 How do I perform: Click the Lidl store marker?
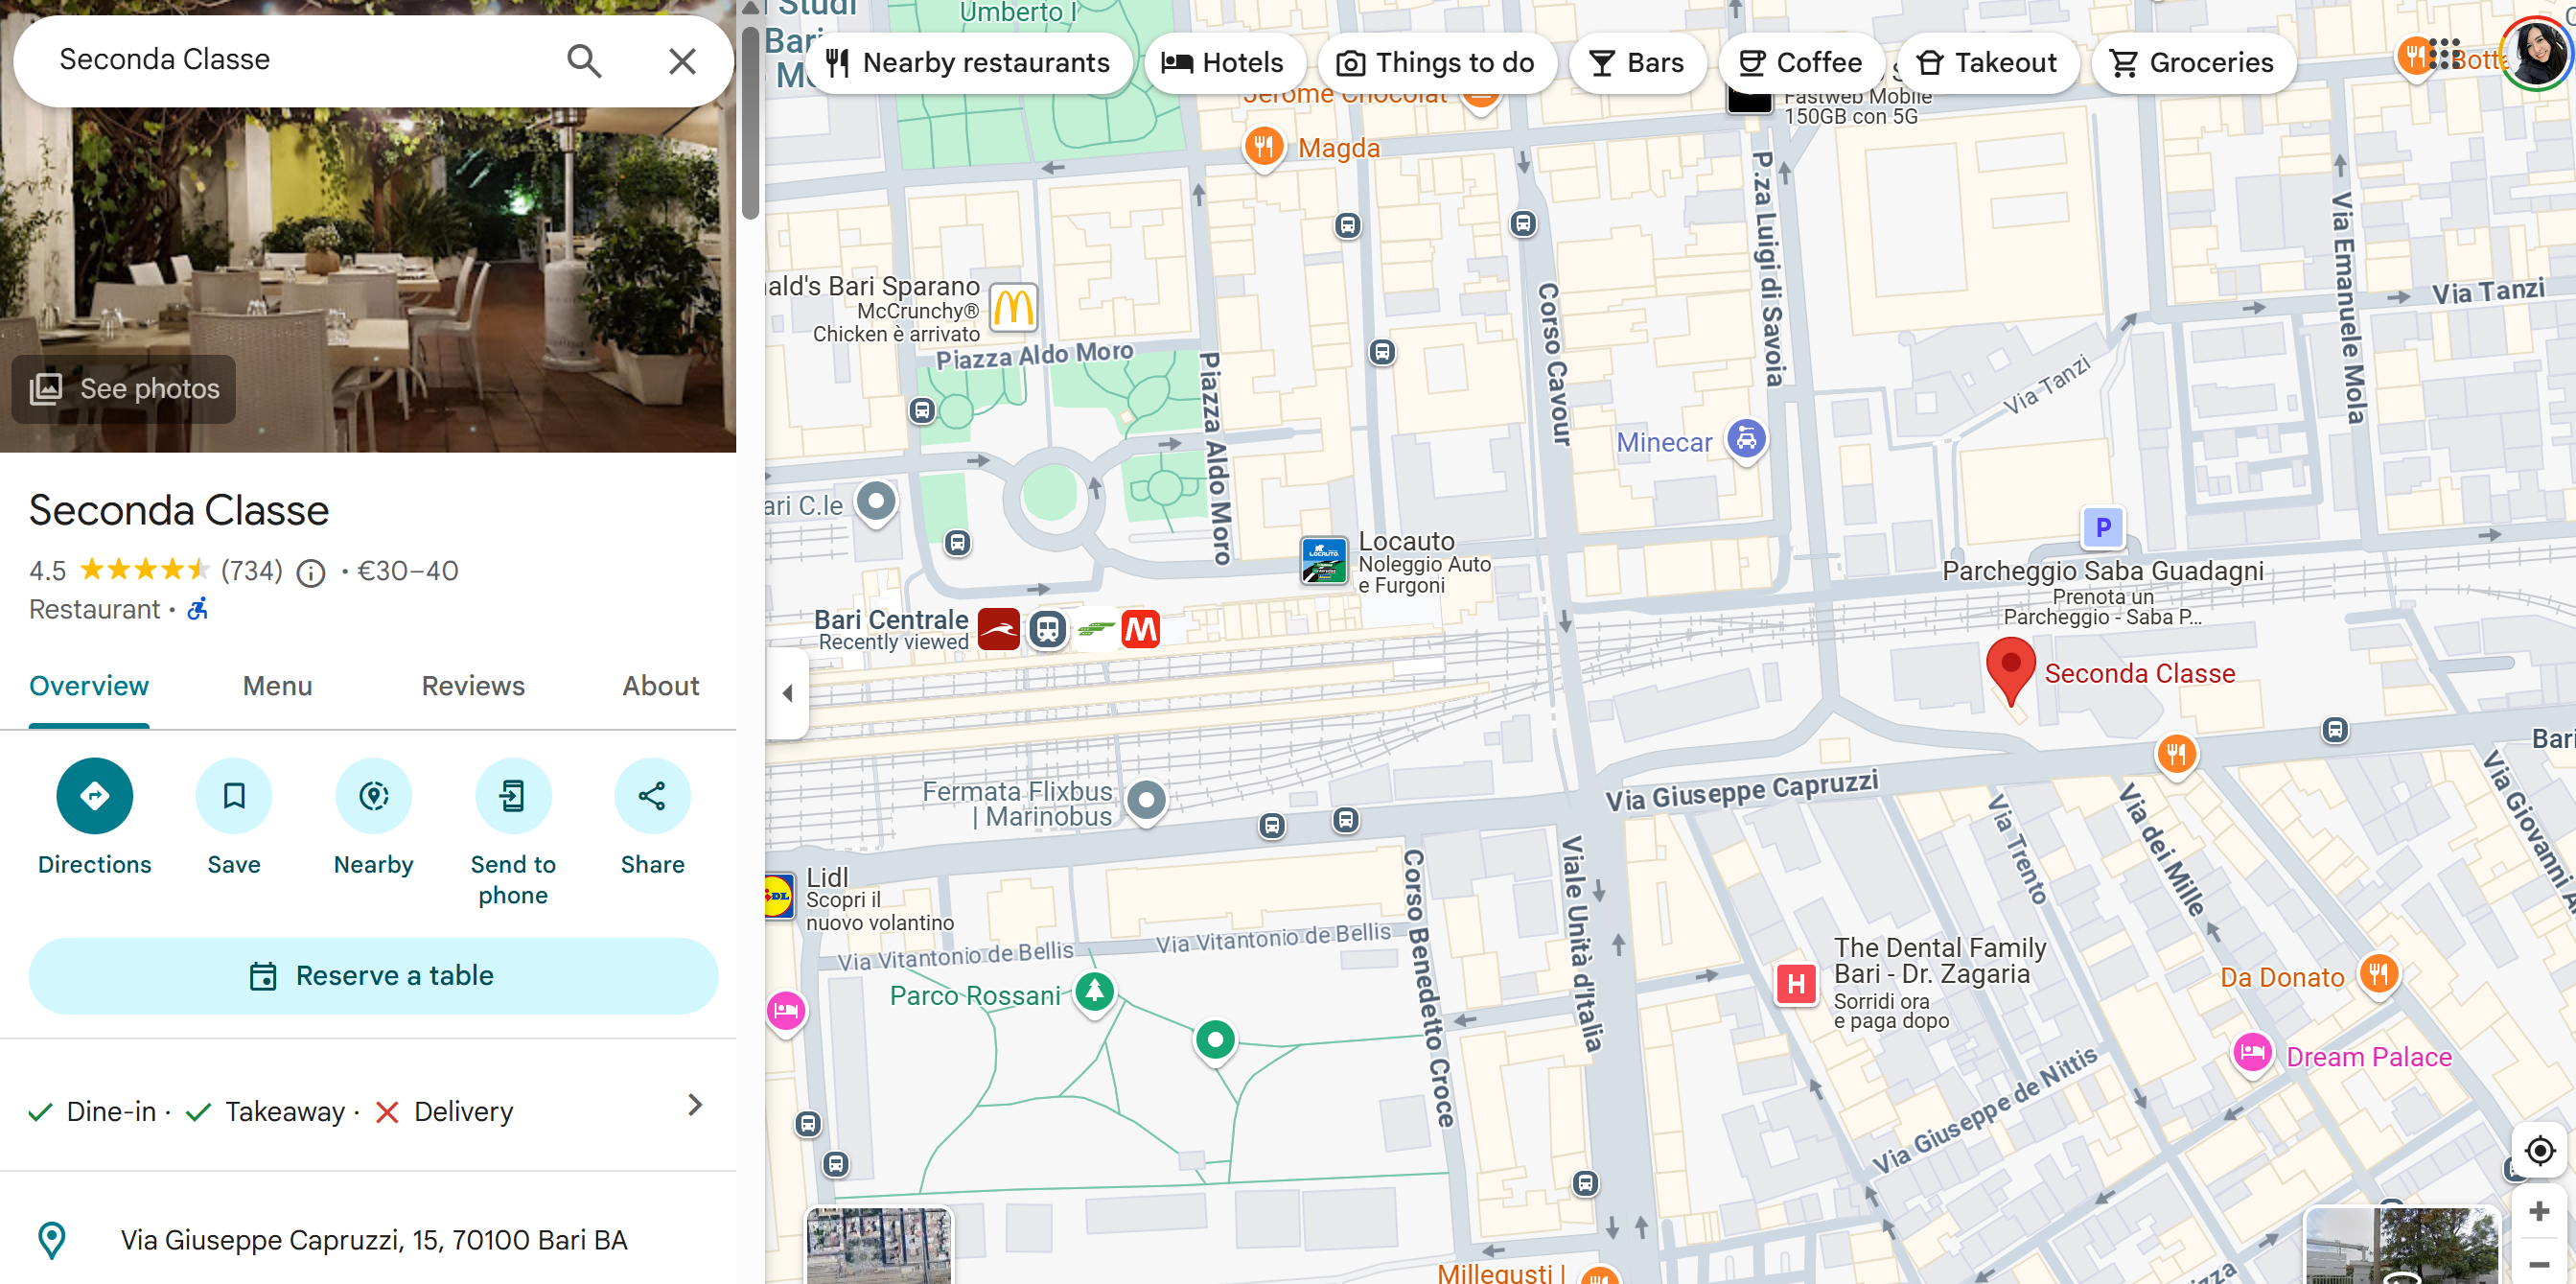click(779, 897)
